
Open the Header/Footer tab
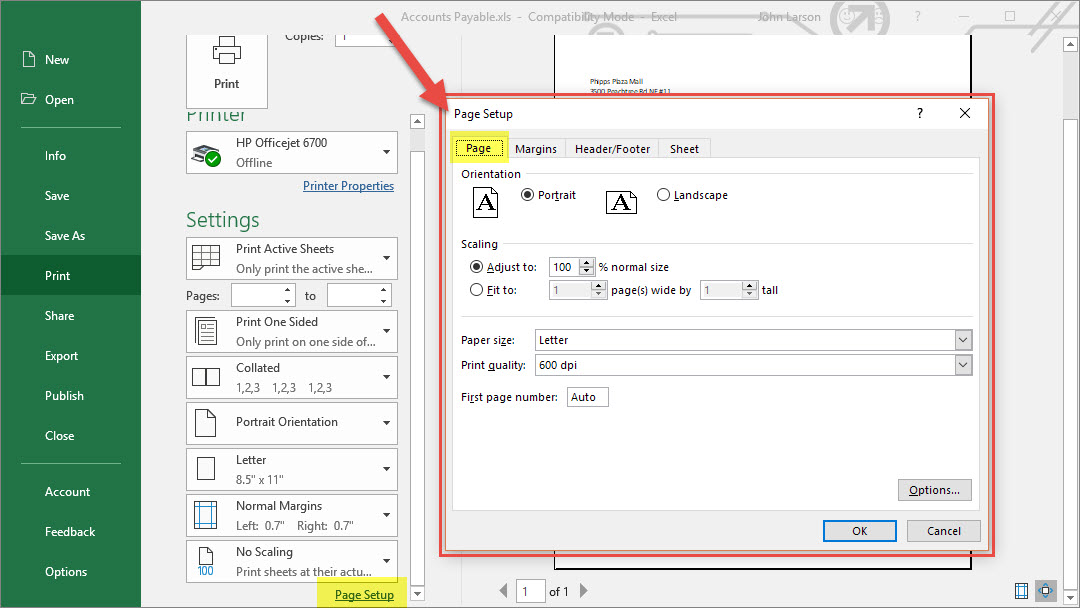point(612,148)
